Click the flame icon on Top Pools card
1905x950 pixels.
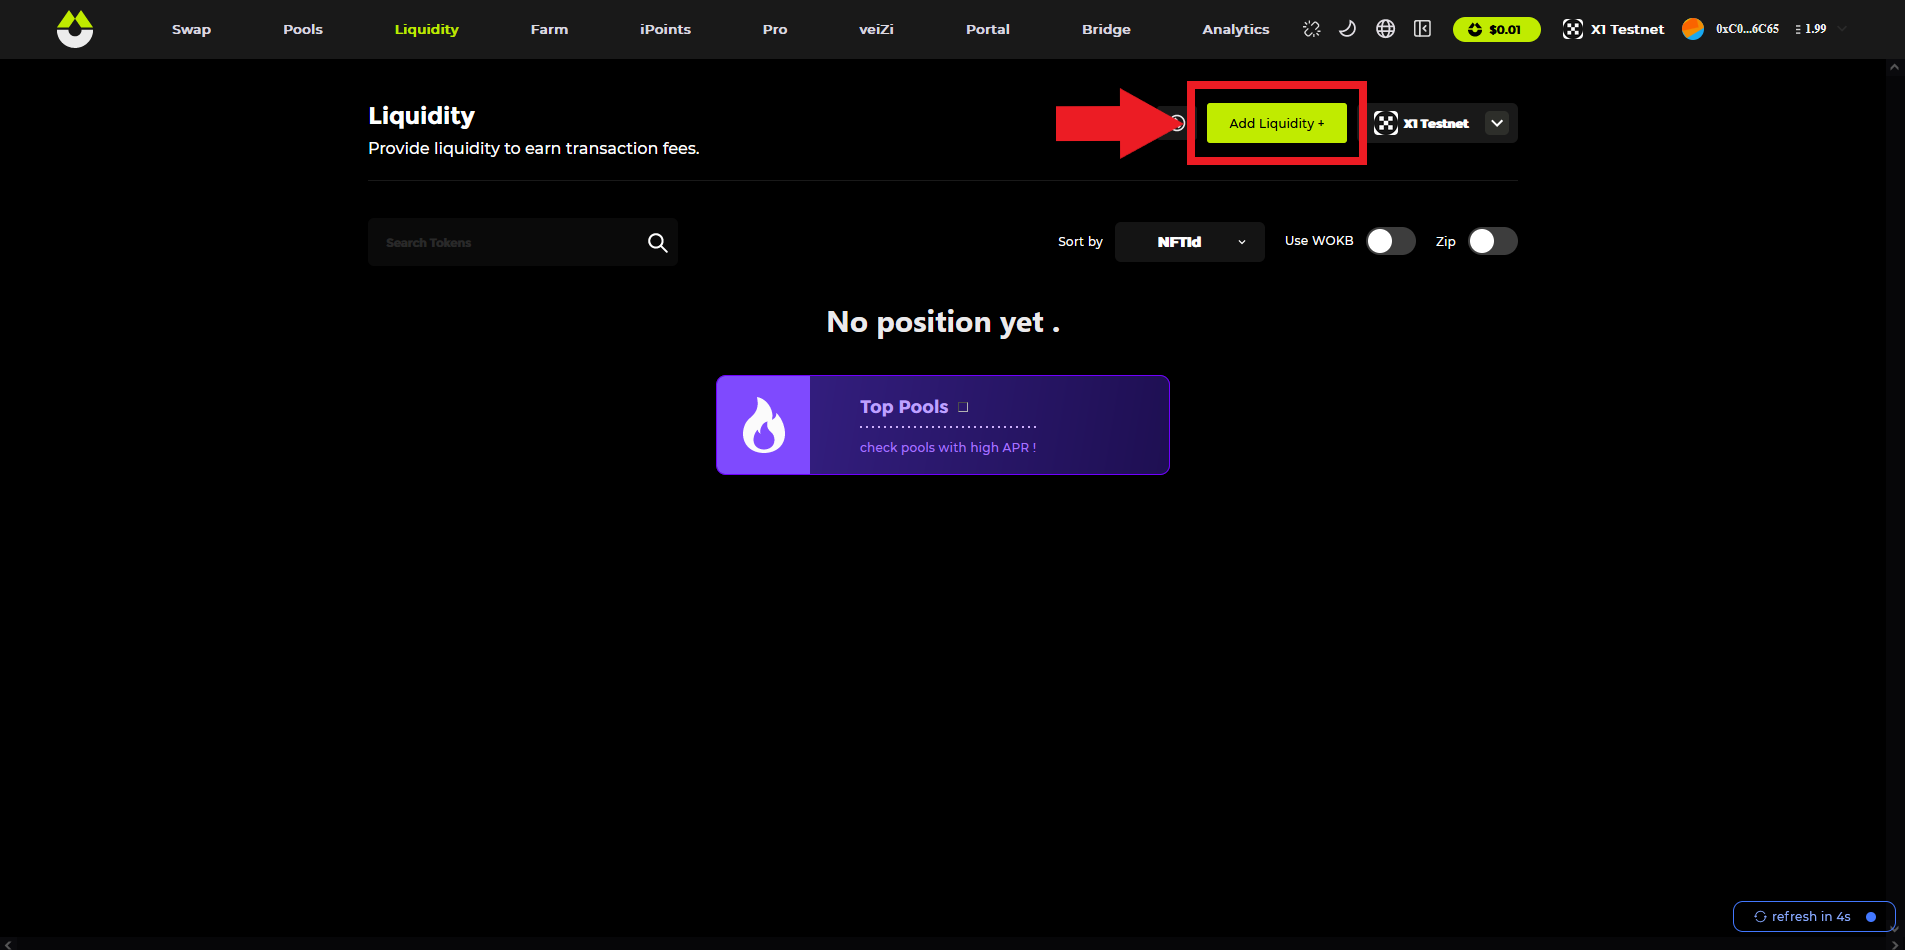763,425
